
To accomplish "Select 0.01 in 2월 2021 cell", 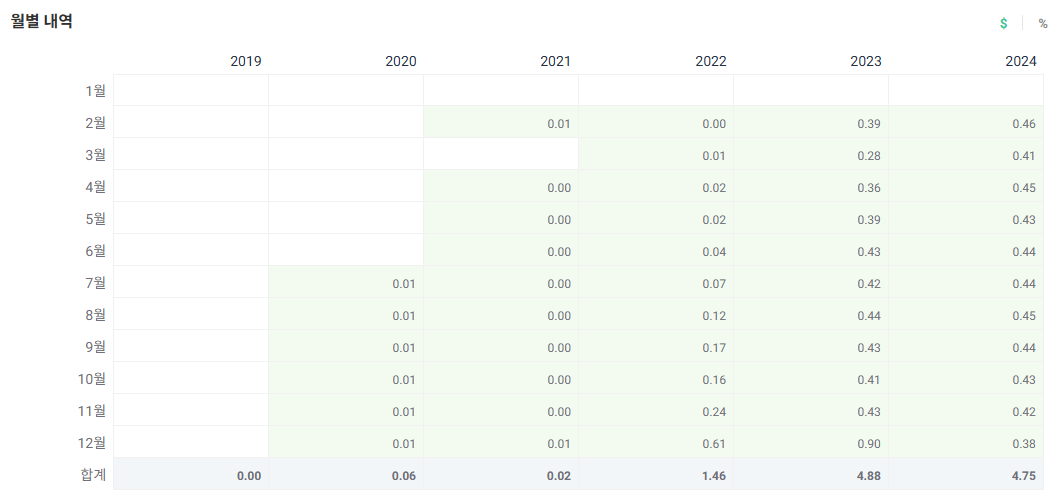I will click(559, 124).
